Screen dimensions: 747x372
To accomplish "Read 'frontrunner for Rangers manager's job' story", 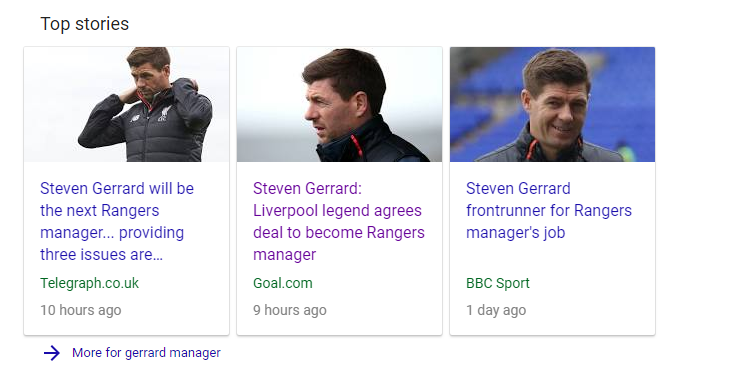I will tap(549, 211).
